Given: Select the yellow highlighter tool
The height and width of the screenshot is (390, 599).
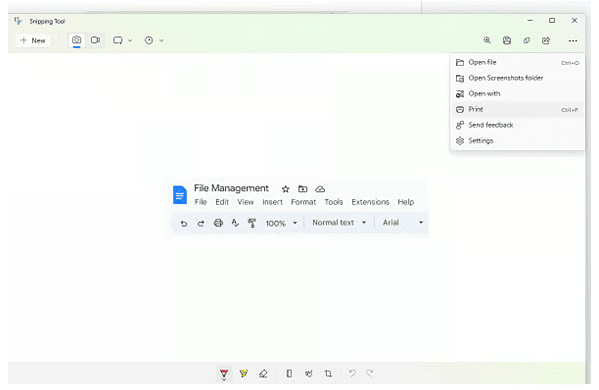Looking at the screenshot, I should 243,374.
